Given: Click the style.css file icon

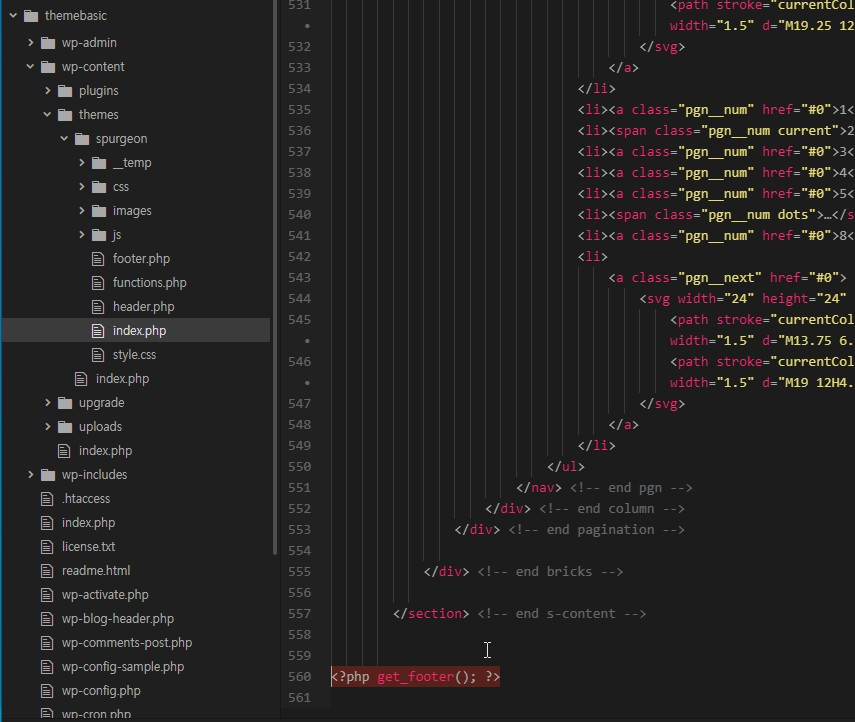Looking at the screenshot, I should [x=98, y=354].
